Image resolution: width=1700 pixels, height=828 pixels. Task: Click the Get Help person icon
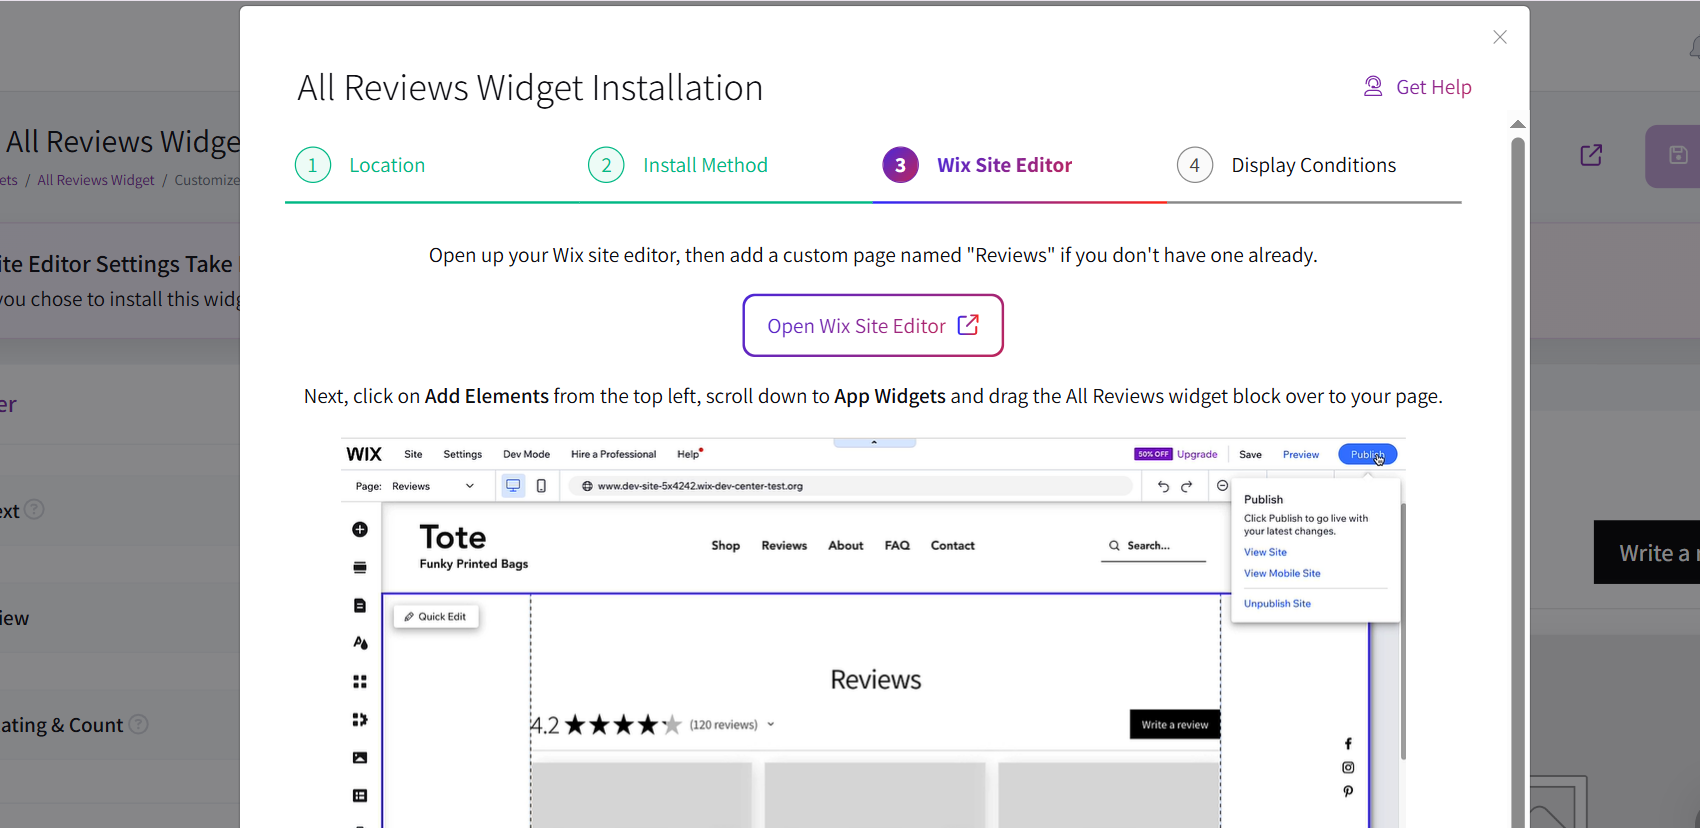[1373, 87]
